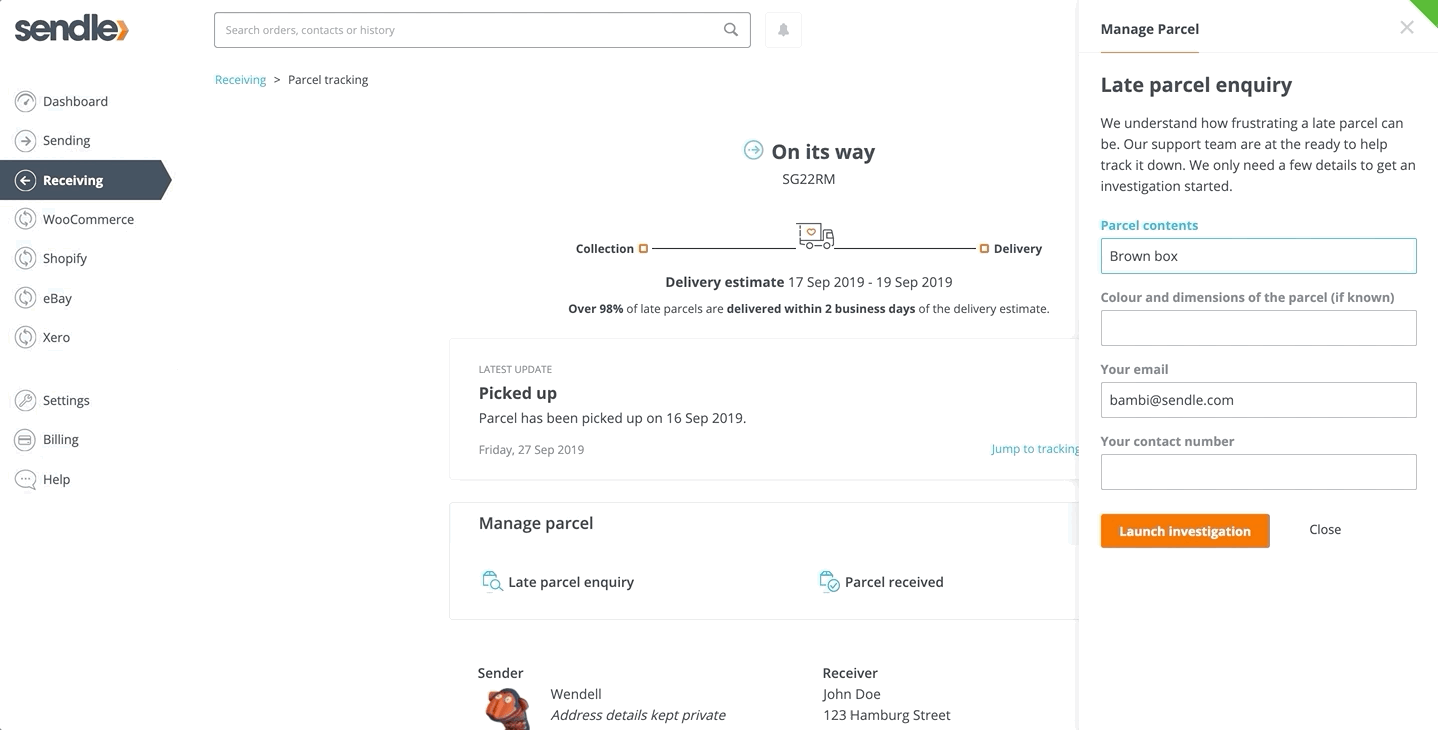Click the WooCommerce sync icon

tap(25, 219)
